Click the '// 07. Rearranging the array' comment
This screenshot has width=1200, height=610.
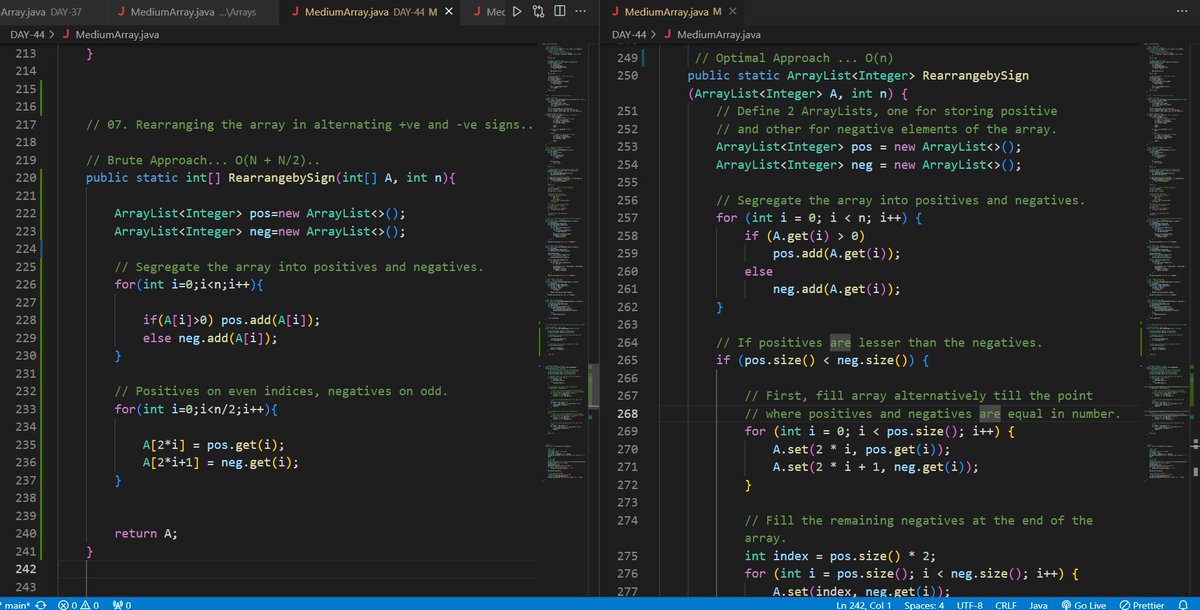point(311,125)
